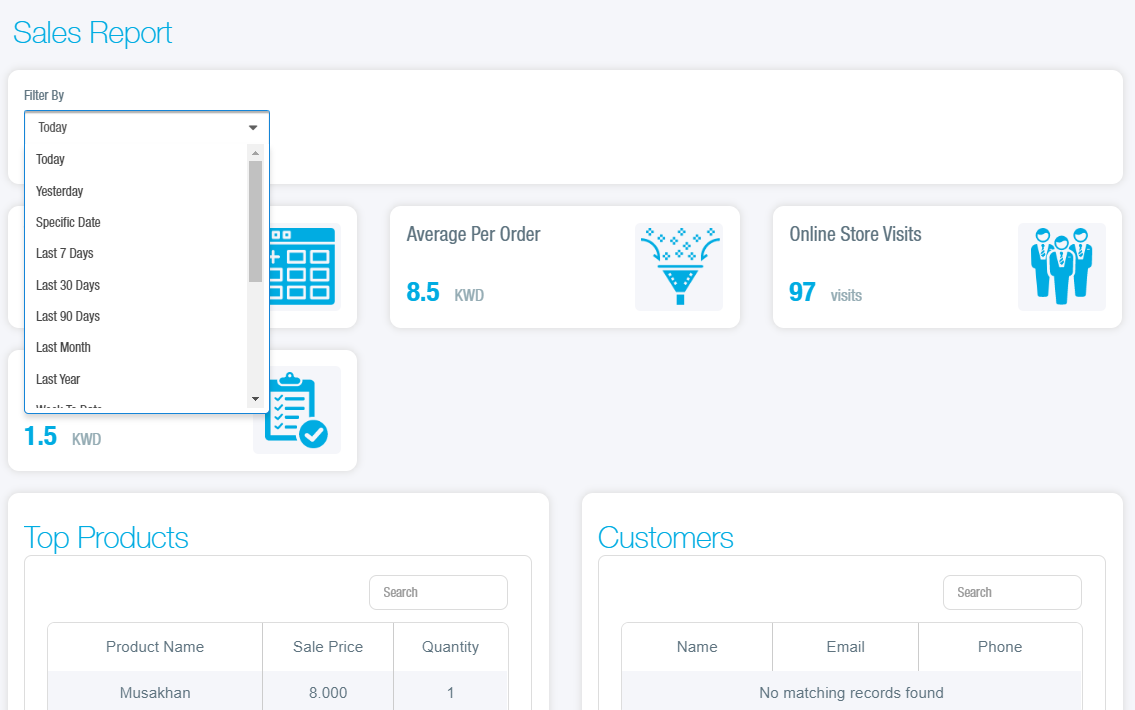This screenshot has height=710, width=1135.
Task: Focus the Customers search field
Action: (x=1012, y=592)
